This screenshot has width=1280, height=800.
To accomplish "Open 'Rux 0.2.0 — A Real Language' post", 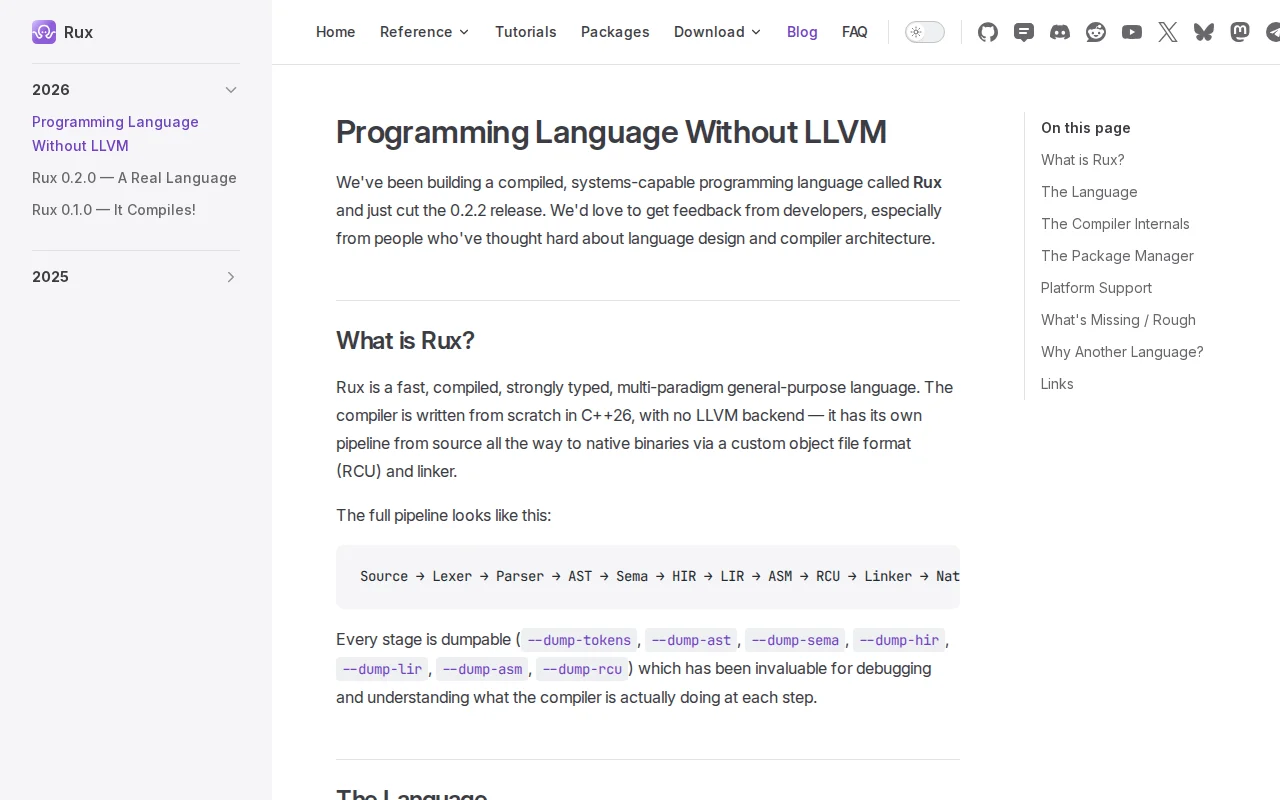I will pyautogui.click(x=134, y=178).
